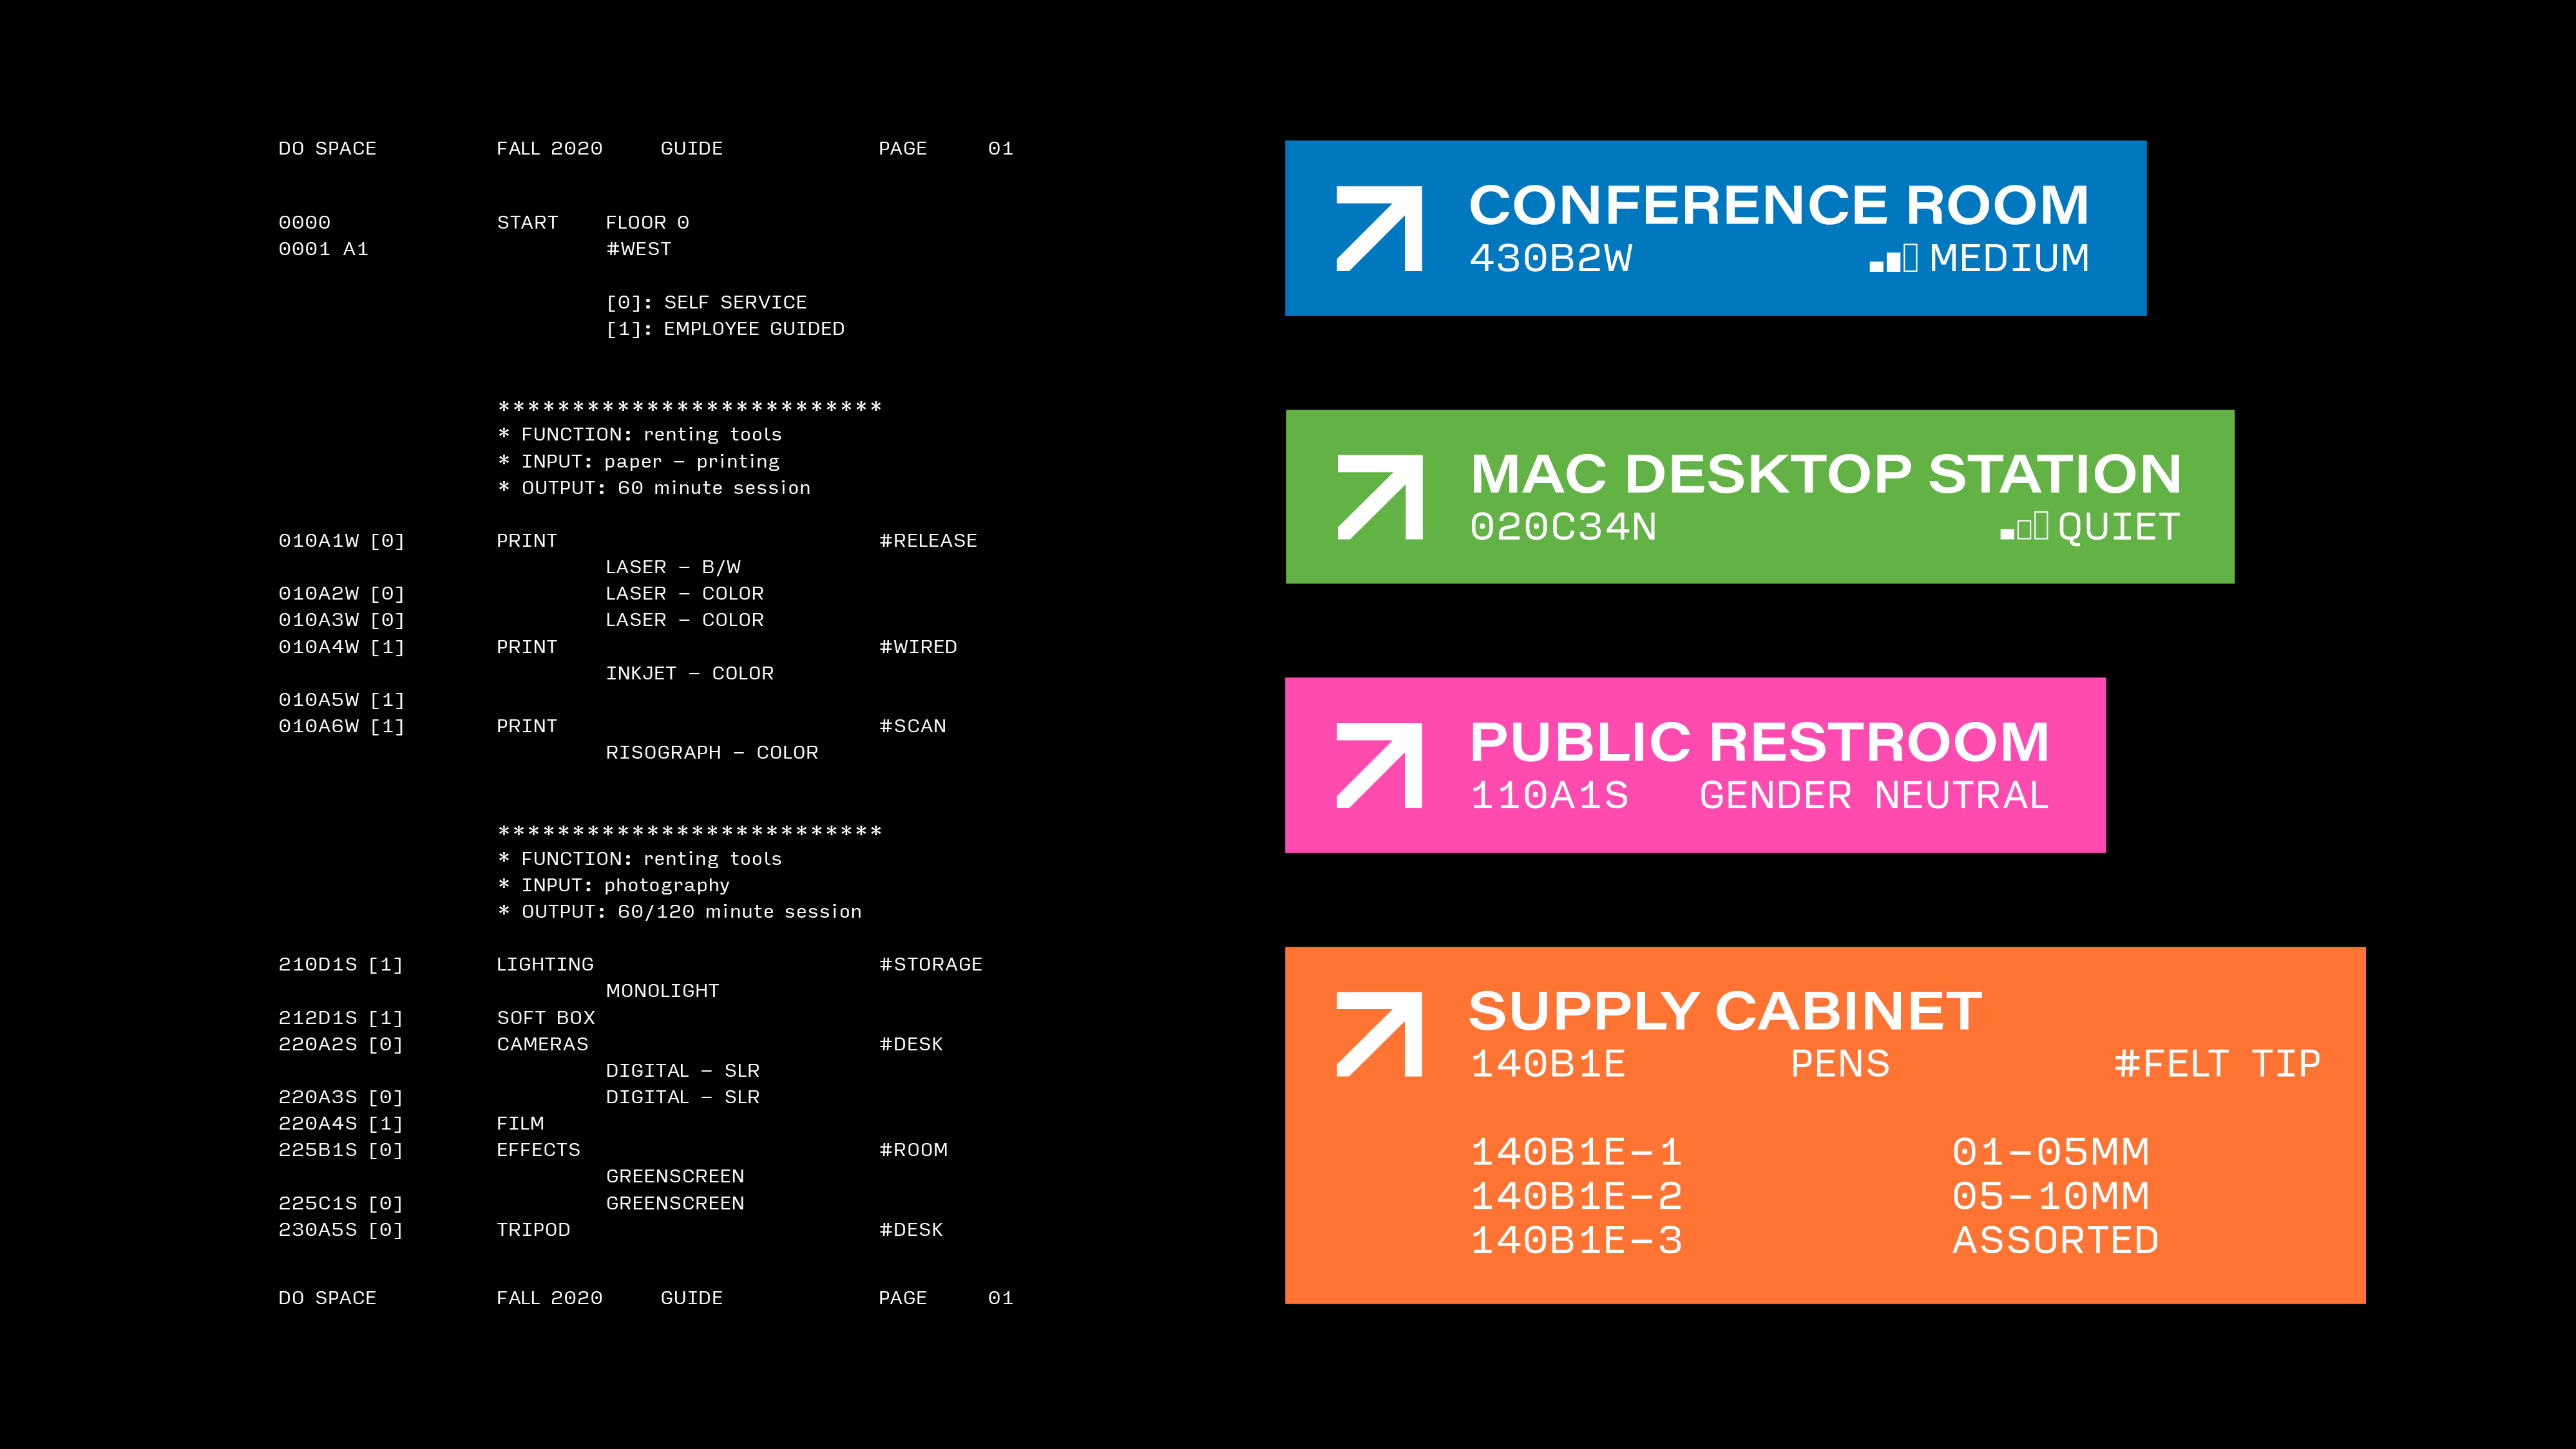Select code 010A1W [0] in the list
The width and height of the screenshot is (2576, 1449).
pos(341,541)
